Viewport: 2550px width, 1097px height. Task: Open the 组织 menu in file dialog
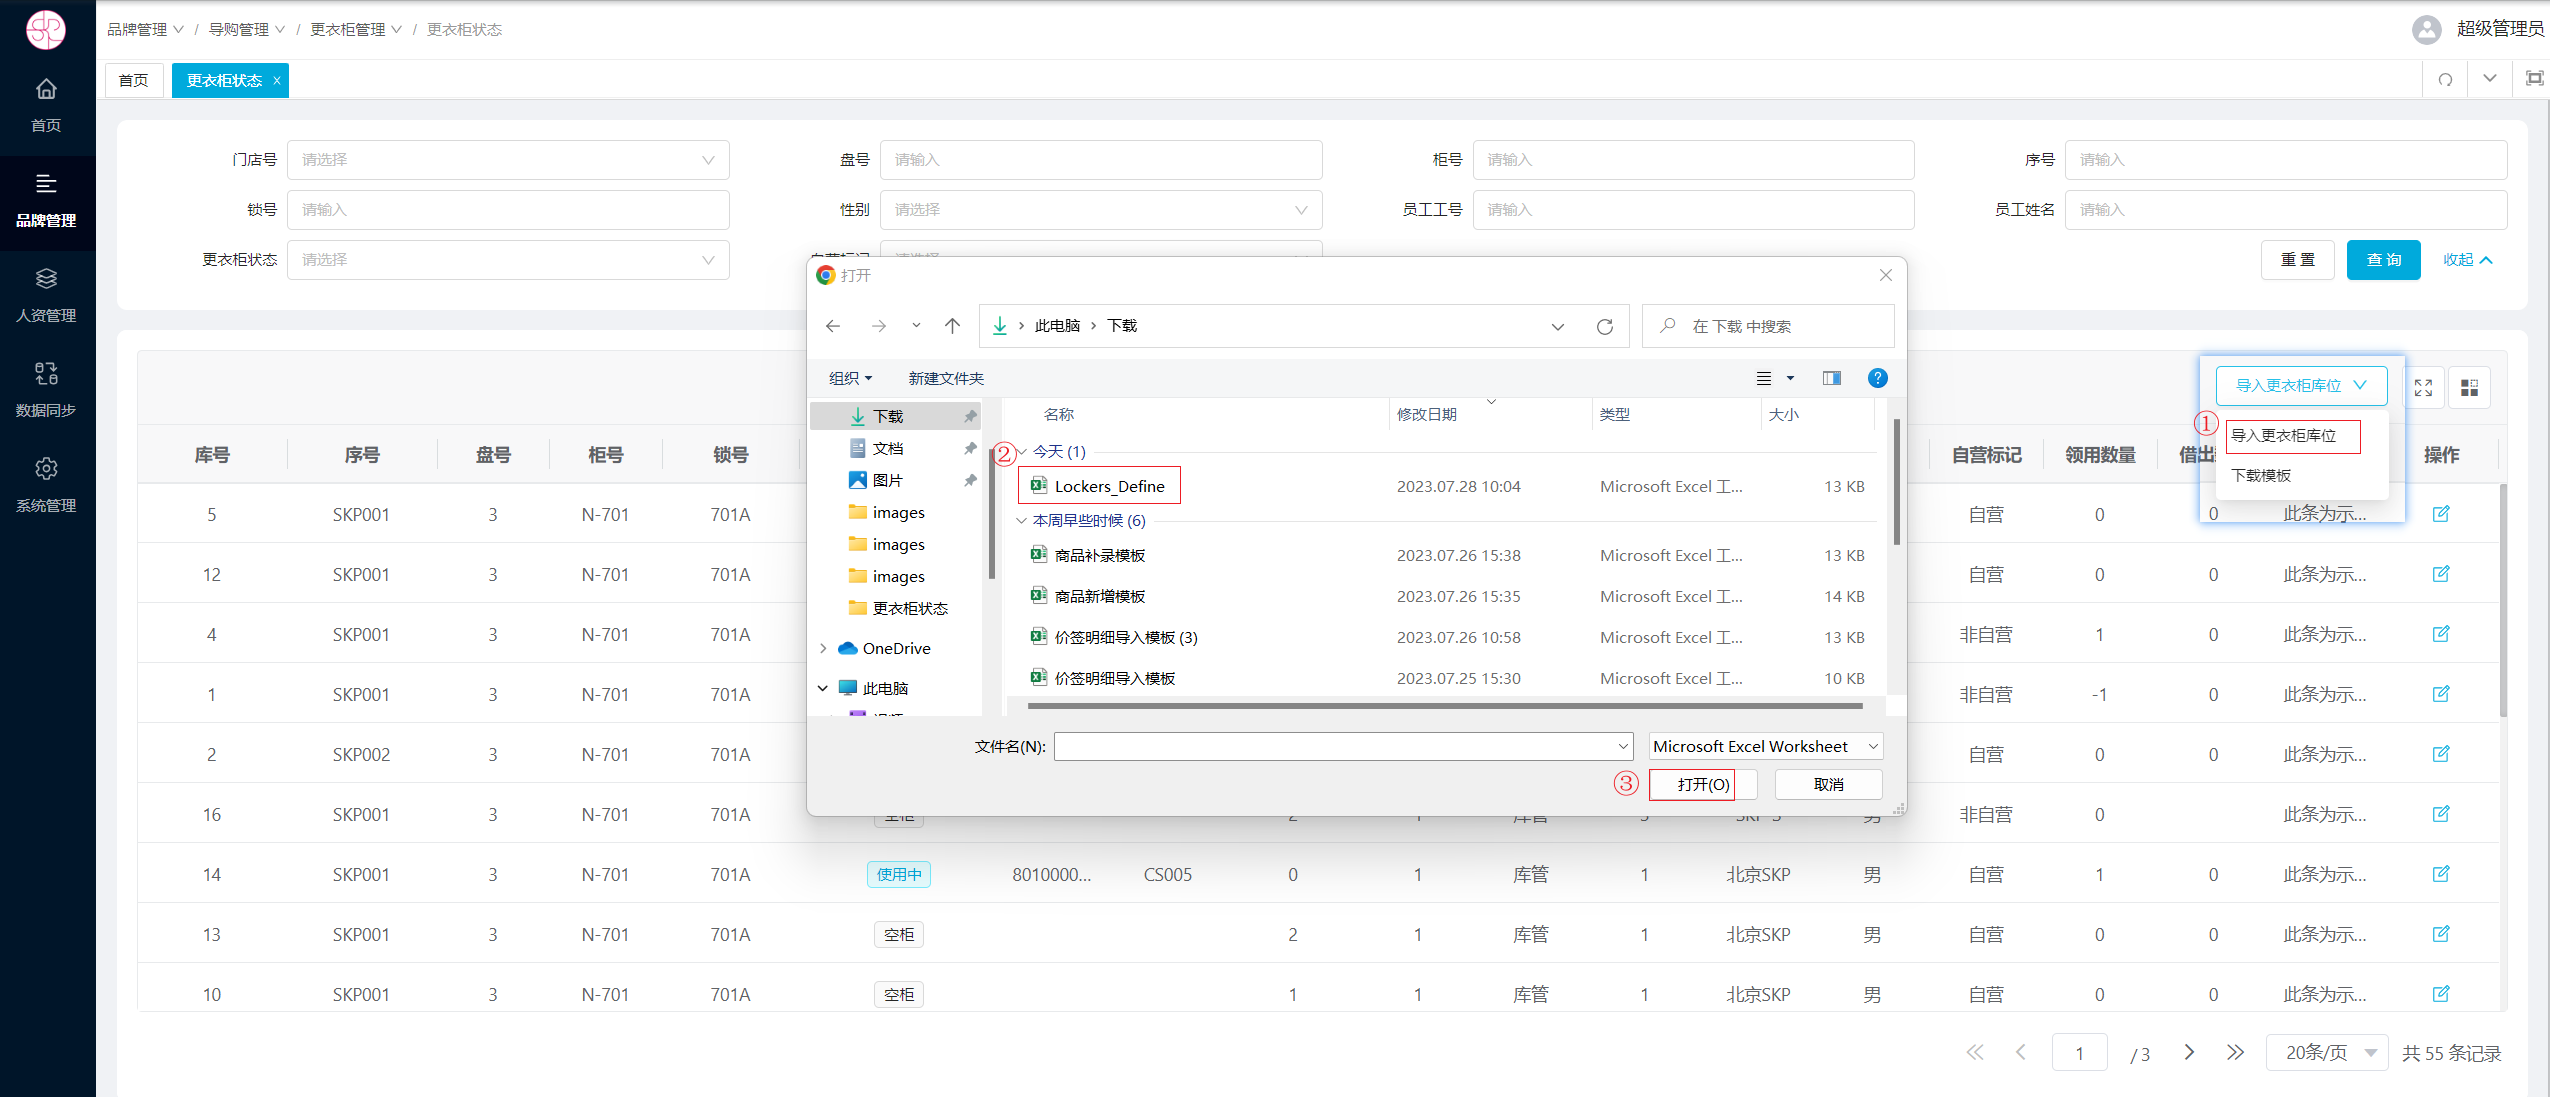851,379
